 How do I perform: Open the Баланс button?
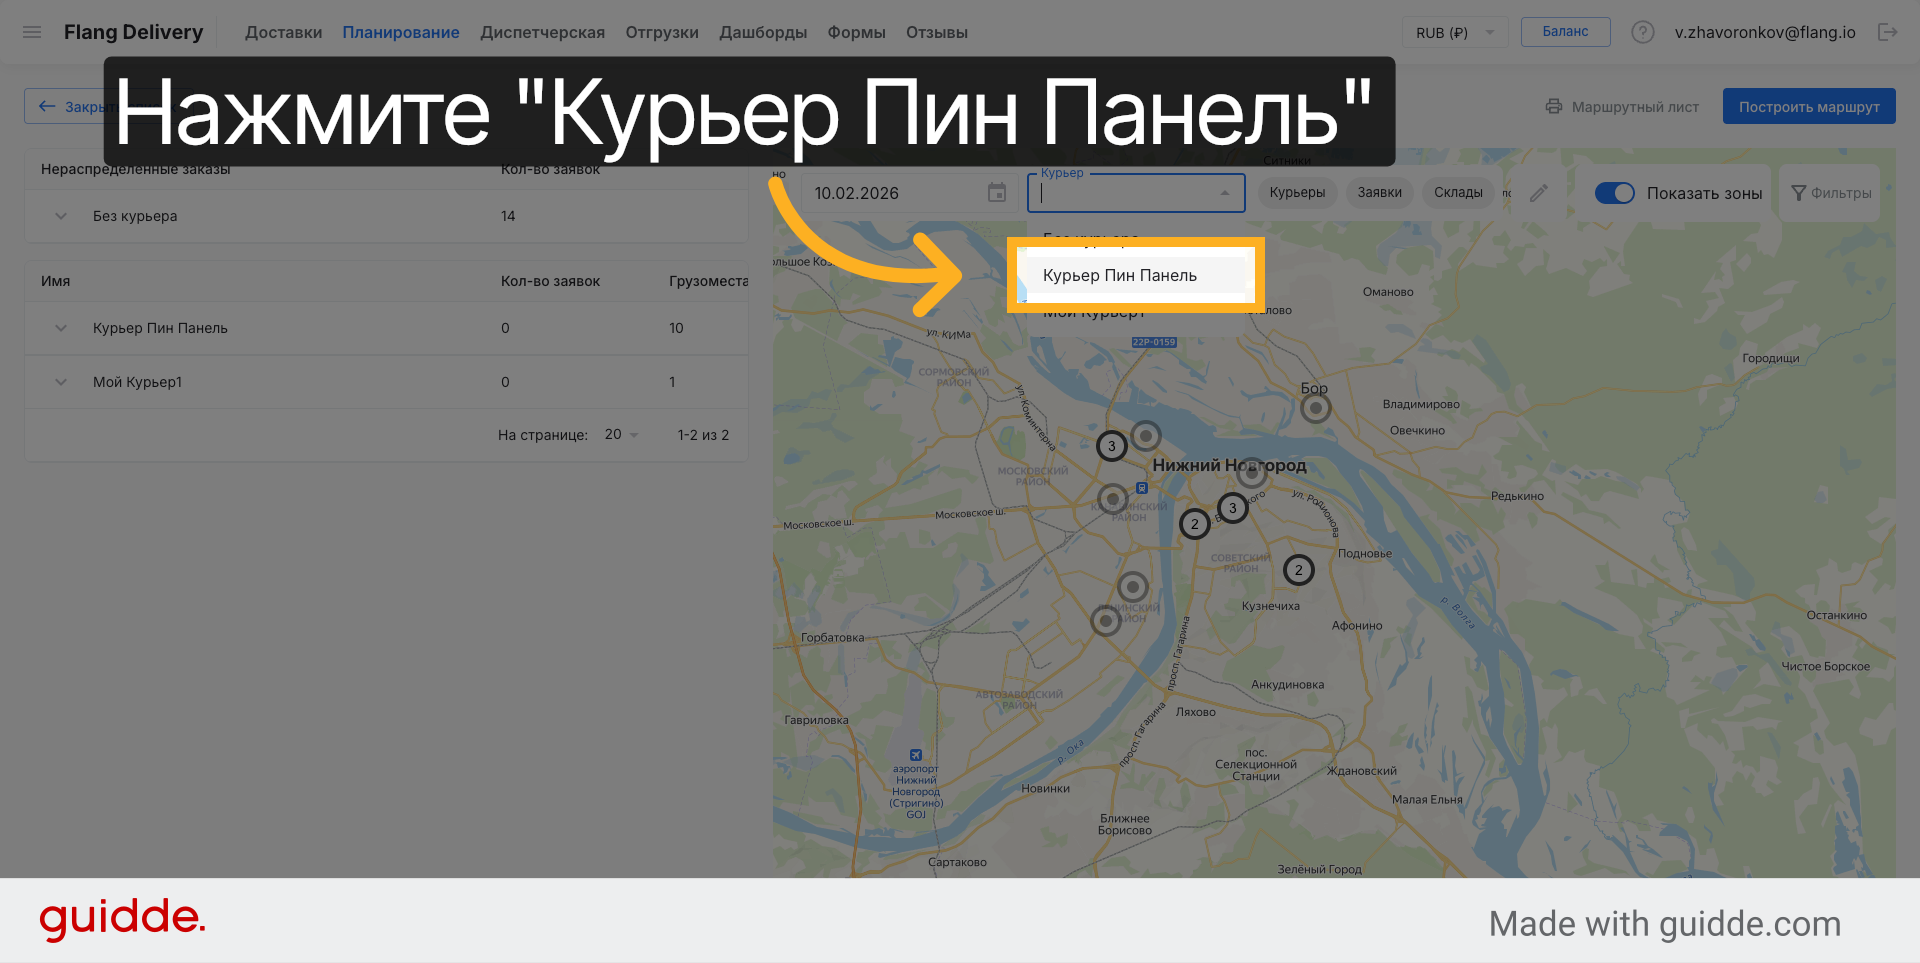point(1565,31)
